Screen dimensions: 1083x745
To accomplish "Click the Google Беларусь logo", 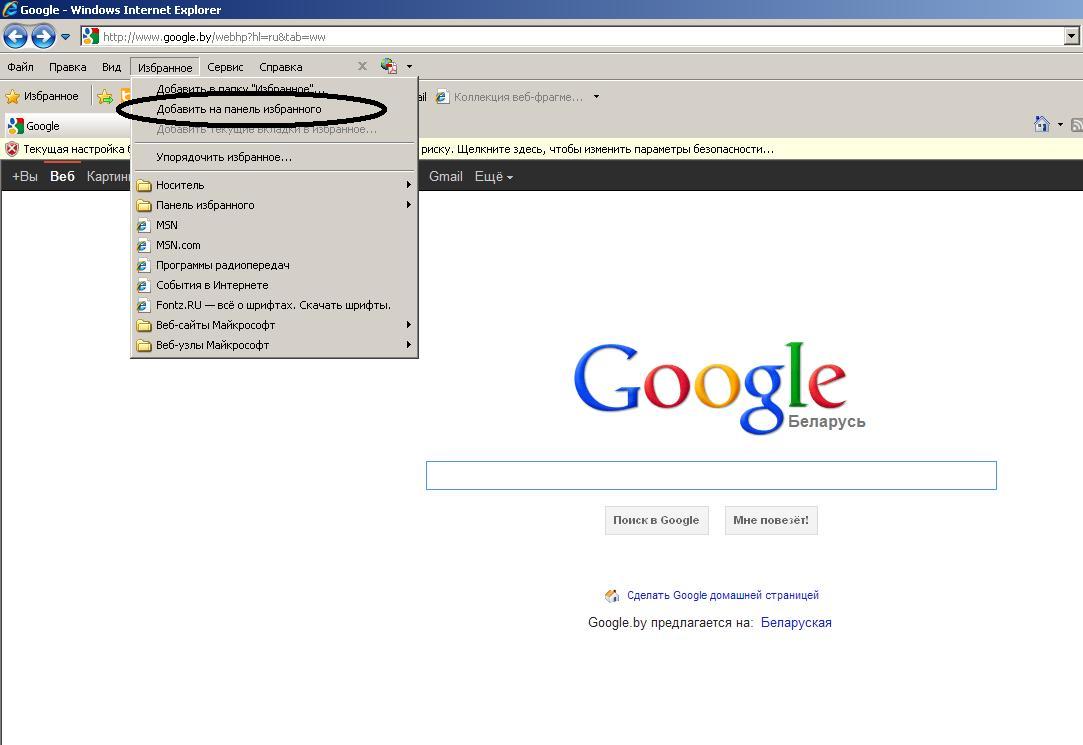I will (718, 388).
